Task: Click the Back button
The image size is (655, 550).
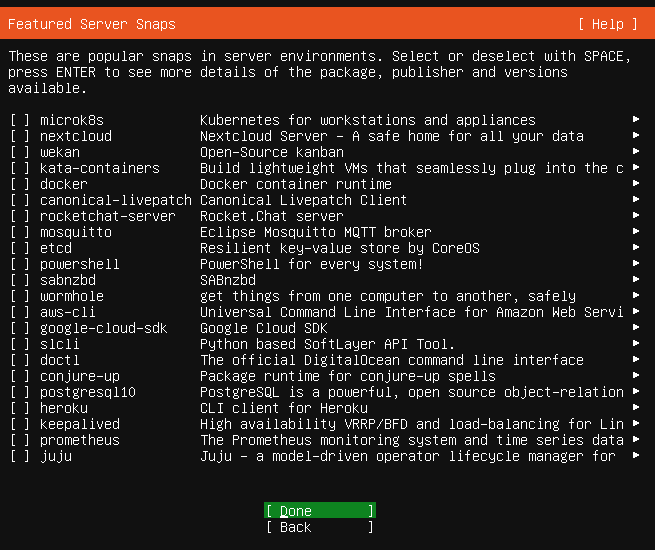Action: (x=320, y=527)
